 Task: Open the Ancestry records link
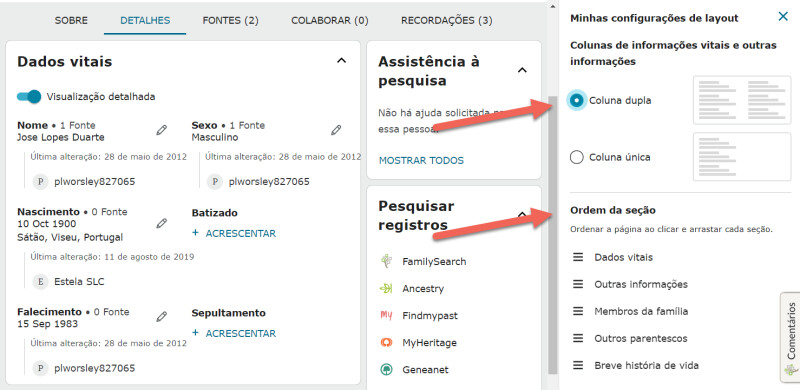(x=423, y=288)
